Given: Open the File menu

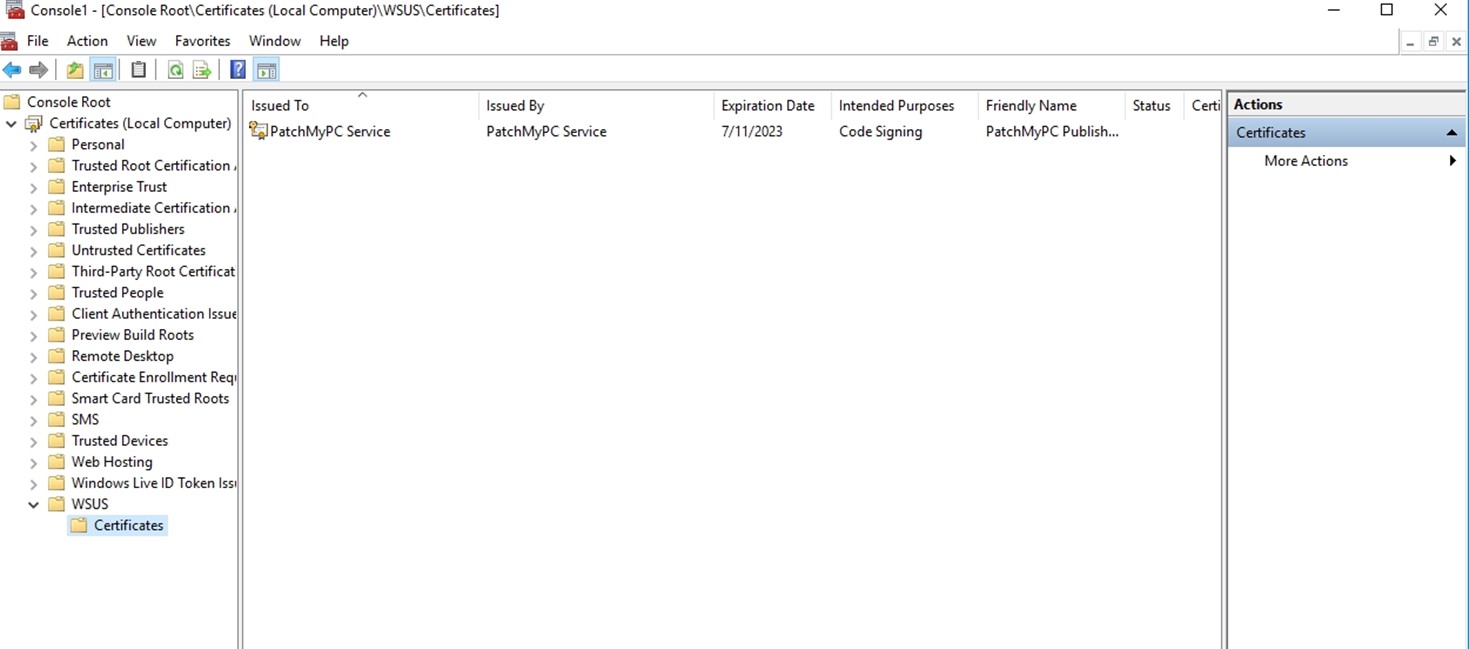Looking at the screenshot, I should point(38,41).
